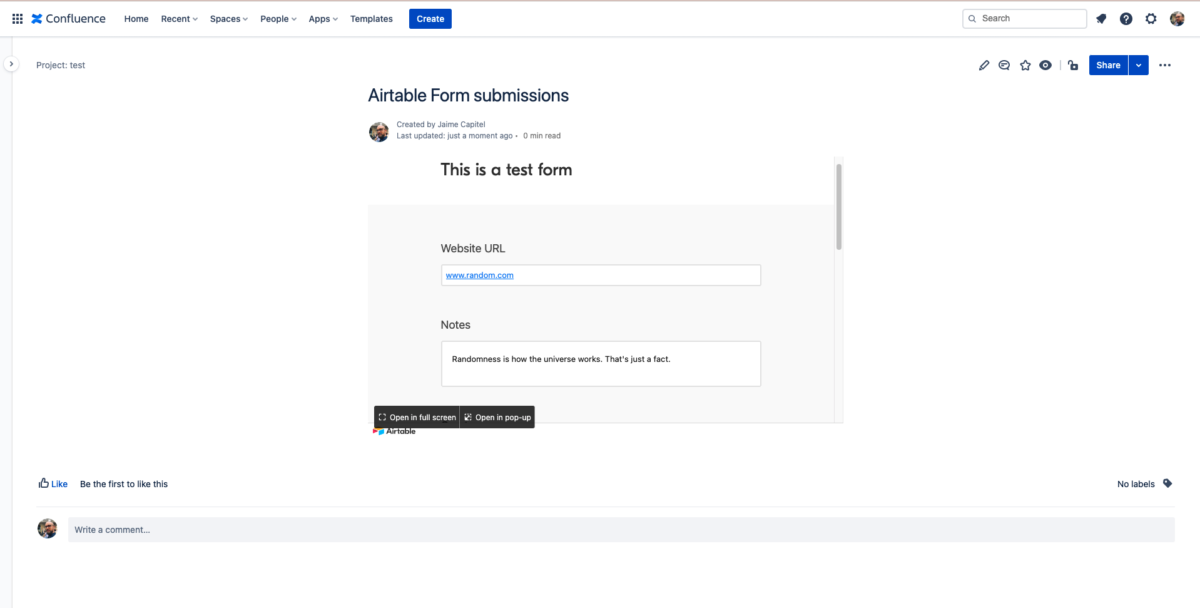Click the Website URL field
Image resolution: width=1200 pixels, height=608 pixels.
[x=601, y=275]
